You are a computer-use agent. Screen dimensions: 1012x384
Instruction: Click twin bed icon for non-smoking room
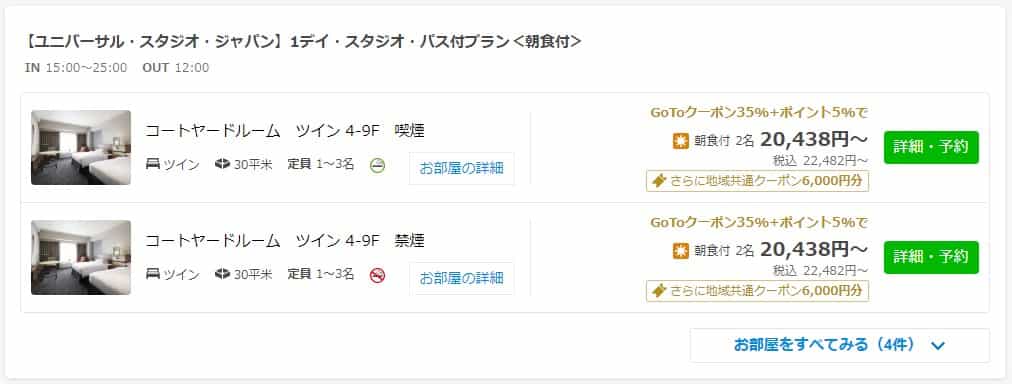tap(153, 274)
